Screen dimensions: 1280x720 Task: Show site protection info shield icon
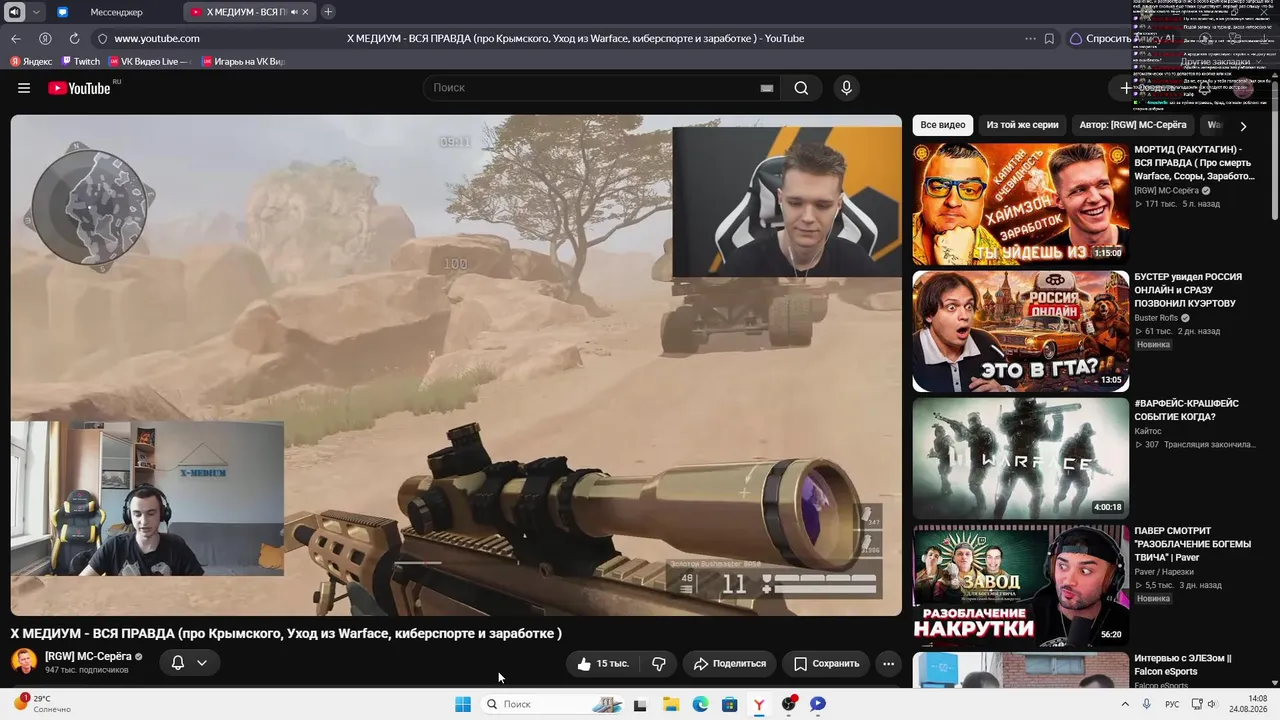101,39
